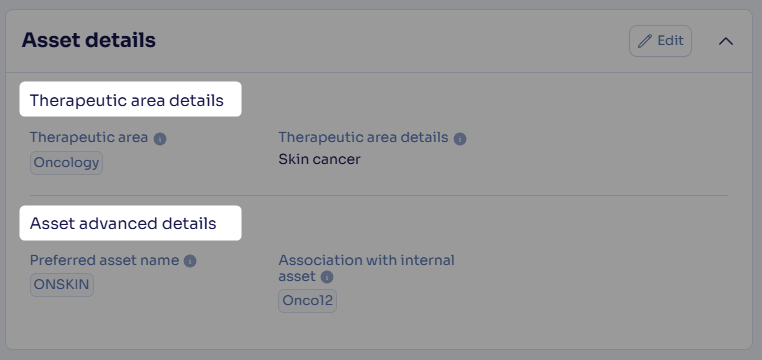
Task: Click the field label above Skin cancer
Action: pos(363,137)
